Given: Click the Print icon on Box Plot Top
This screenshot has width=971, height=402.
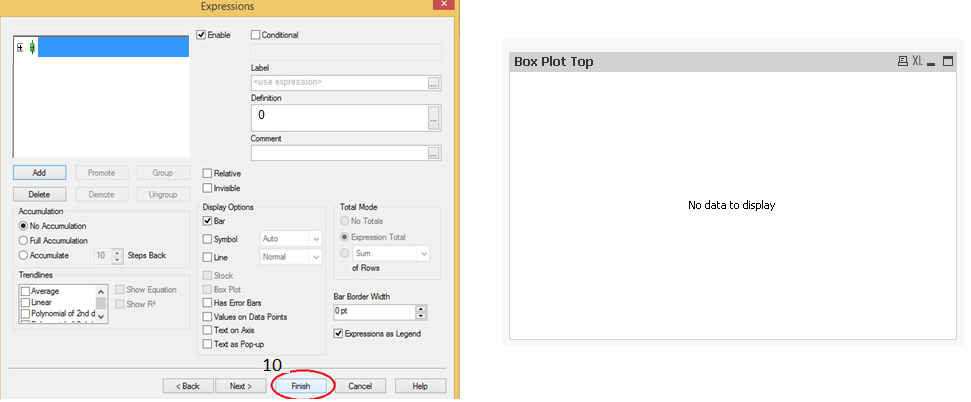Looking at the screenshot, I should point(903,62).
